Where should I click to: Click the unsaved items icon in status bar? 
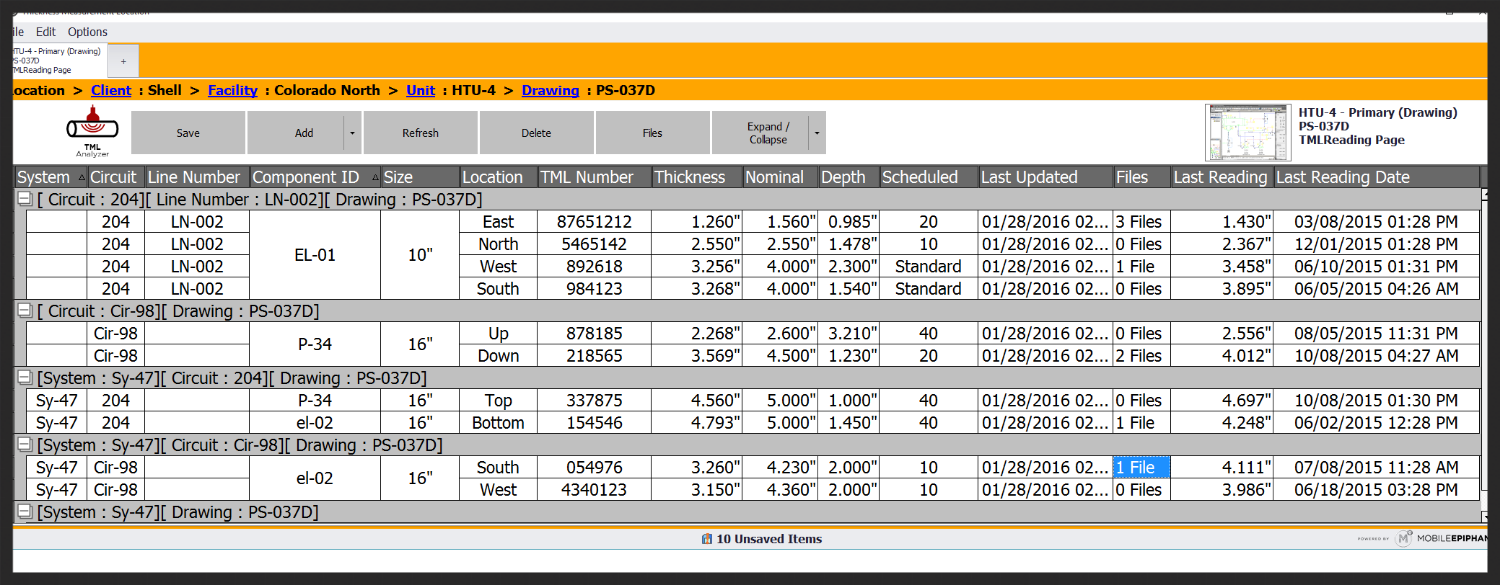point(707,539)
